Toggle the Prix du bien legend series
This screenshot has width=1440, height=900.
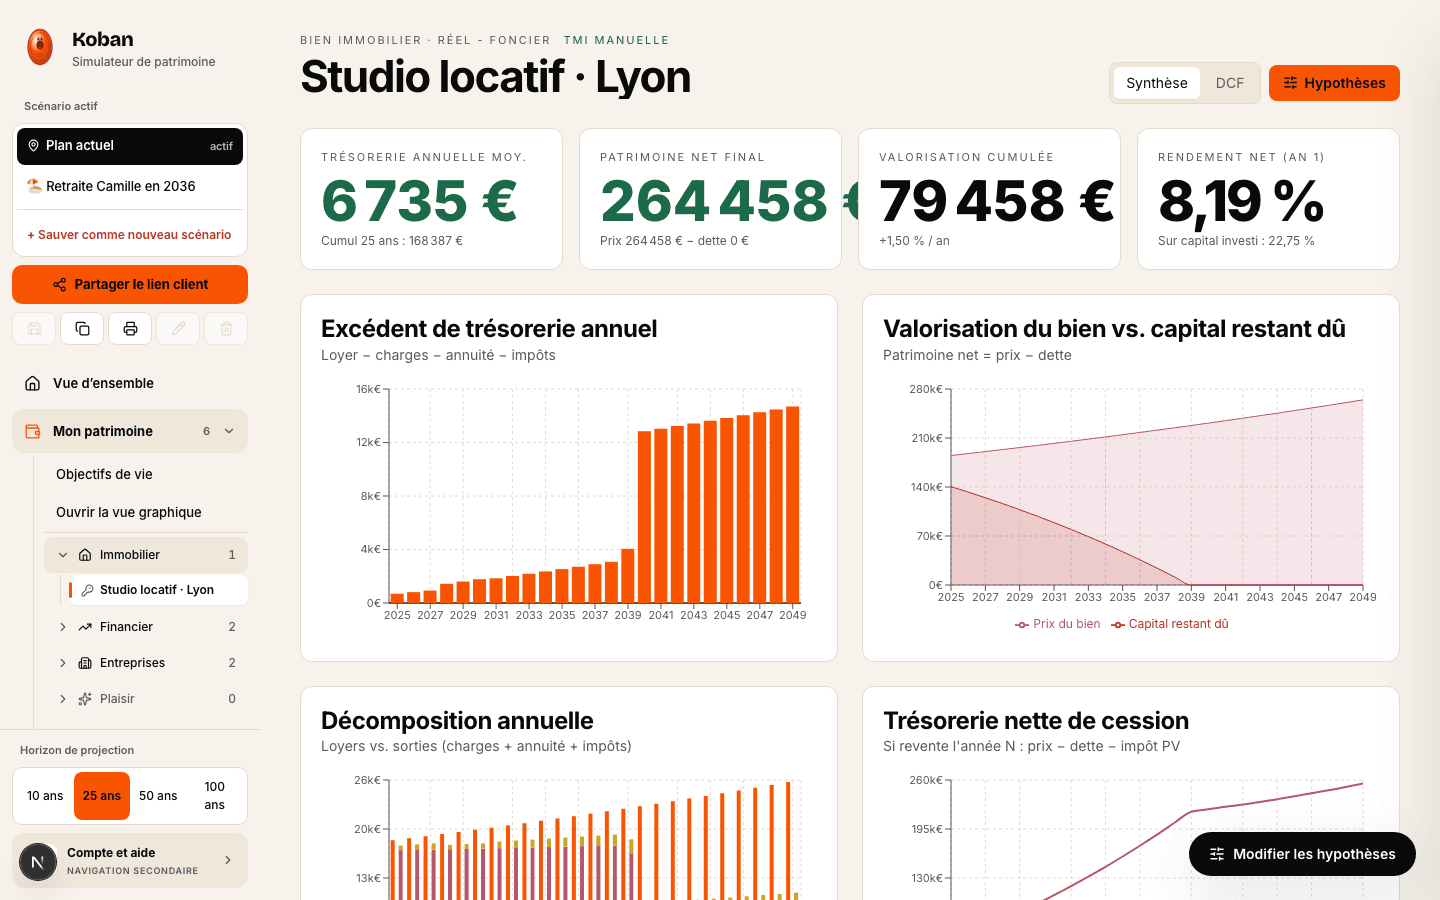1057,624
